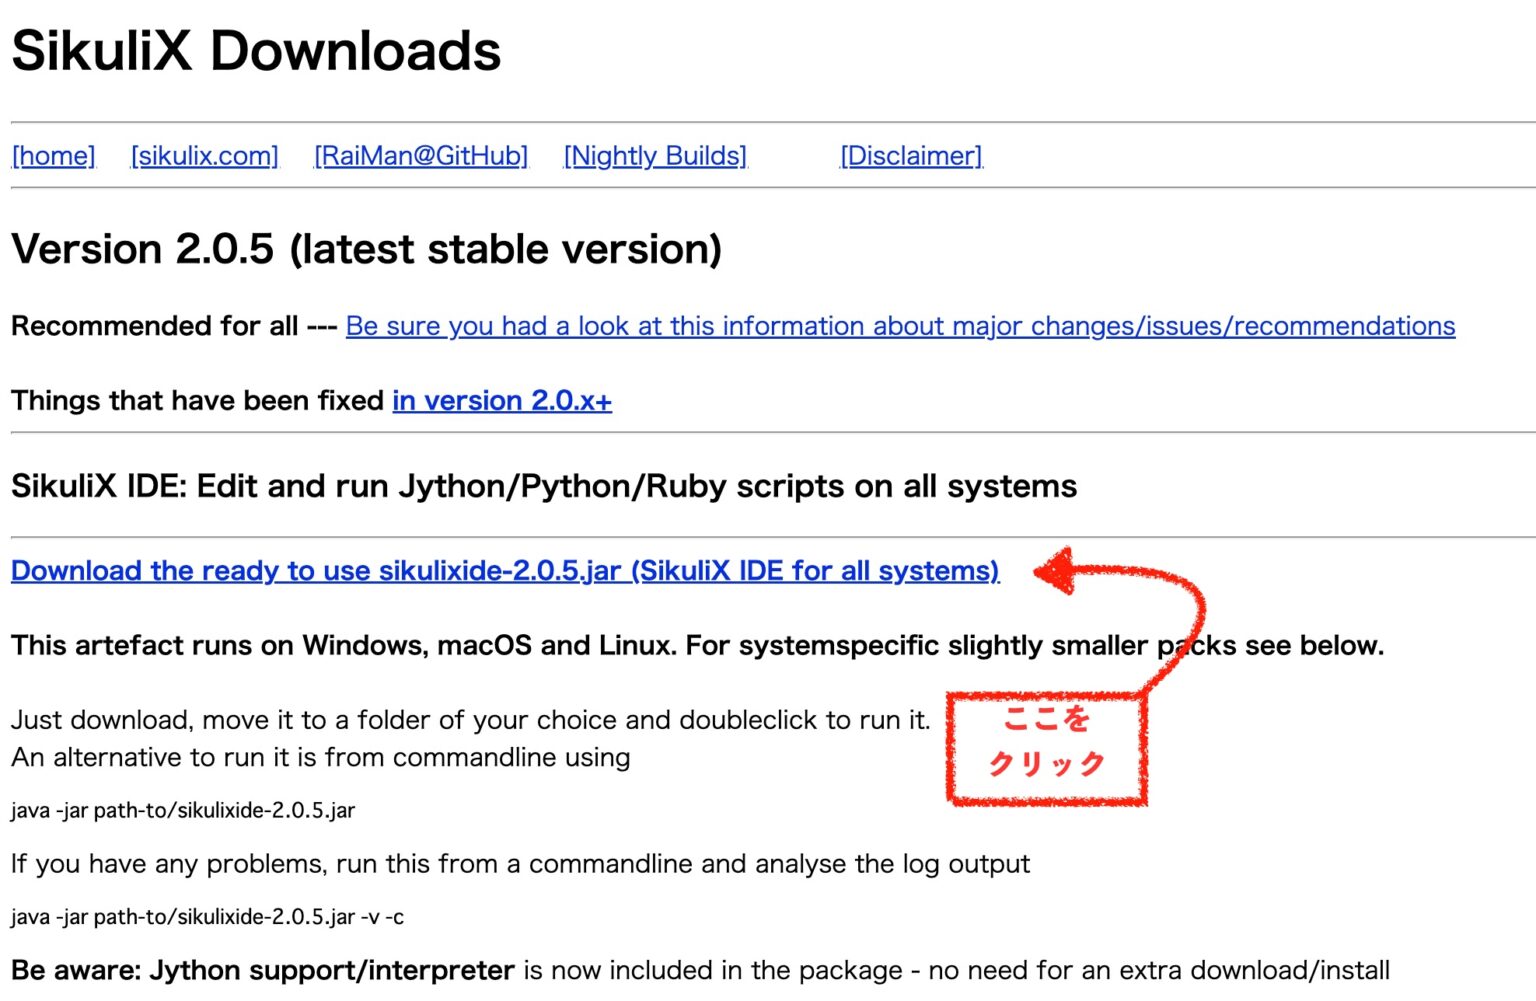The height and width of the screenshot is (1001, 1536).
Task: Click the 'Things that have been fixed' text
Action: [197, 401]
